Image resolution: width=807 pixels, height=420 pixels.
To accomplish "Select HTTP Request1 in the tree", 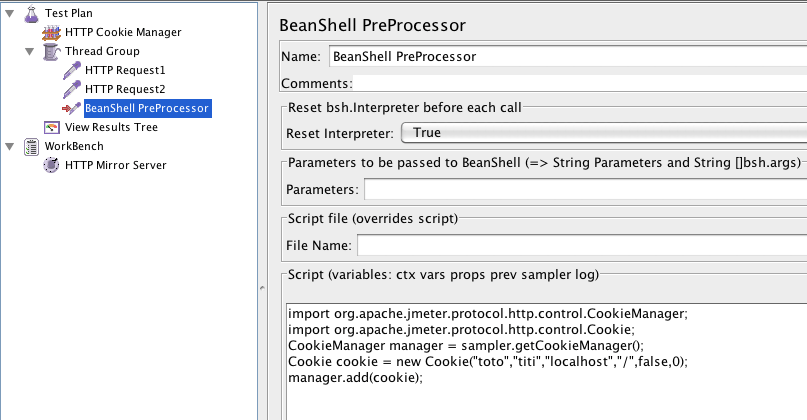I will coord(125,70).
